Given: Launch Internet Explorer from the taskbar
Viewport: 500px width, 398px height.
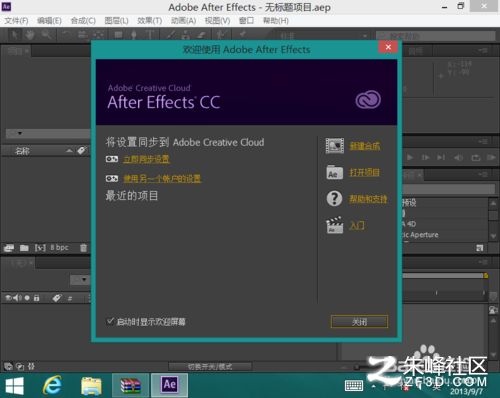Looking at the screenshot, I should (52, 385).
